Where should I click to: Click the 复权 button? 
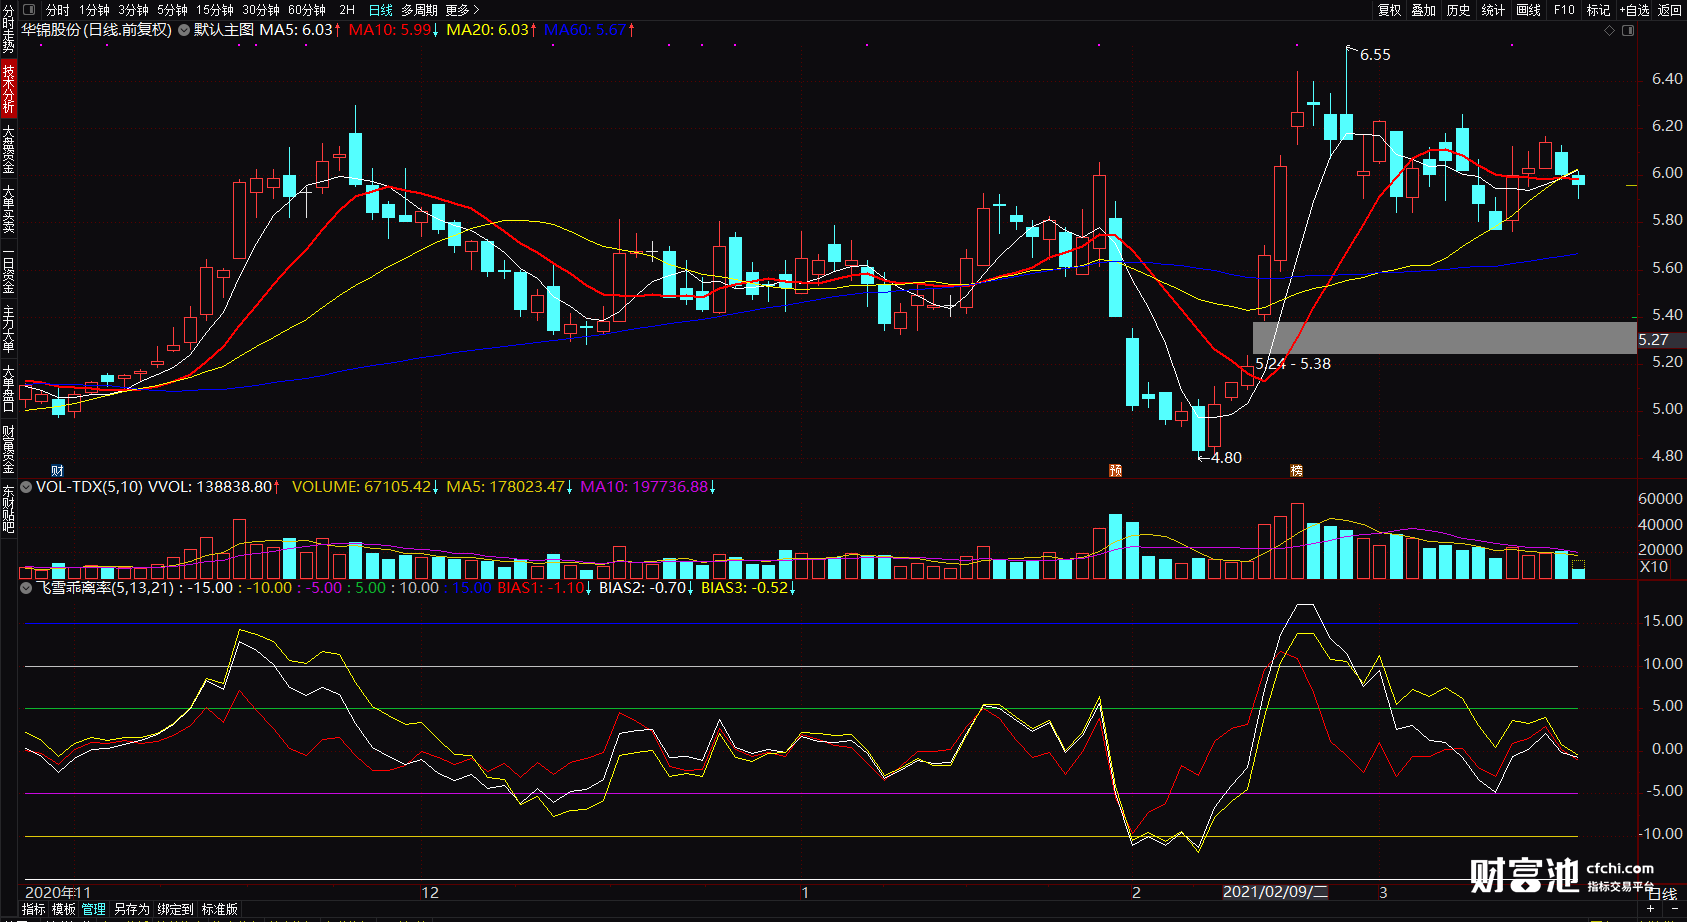(1389, 10)
